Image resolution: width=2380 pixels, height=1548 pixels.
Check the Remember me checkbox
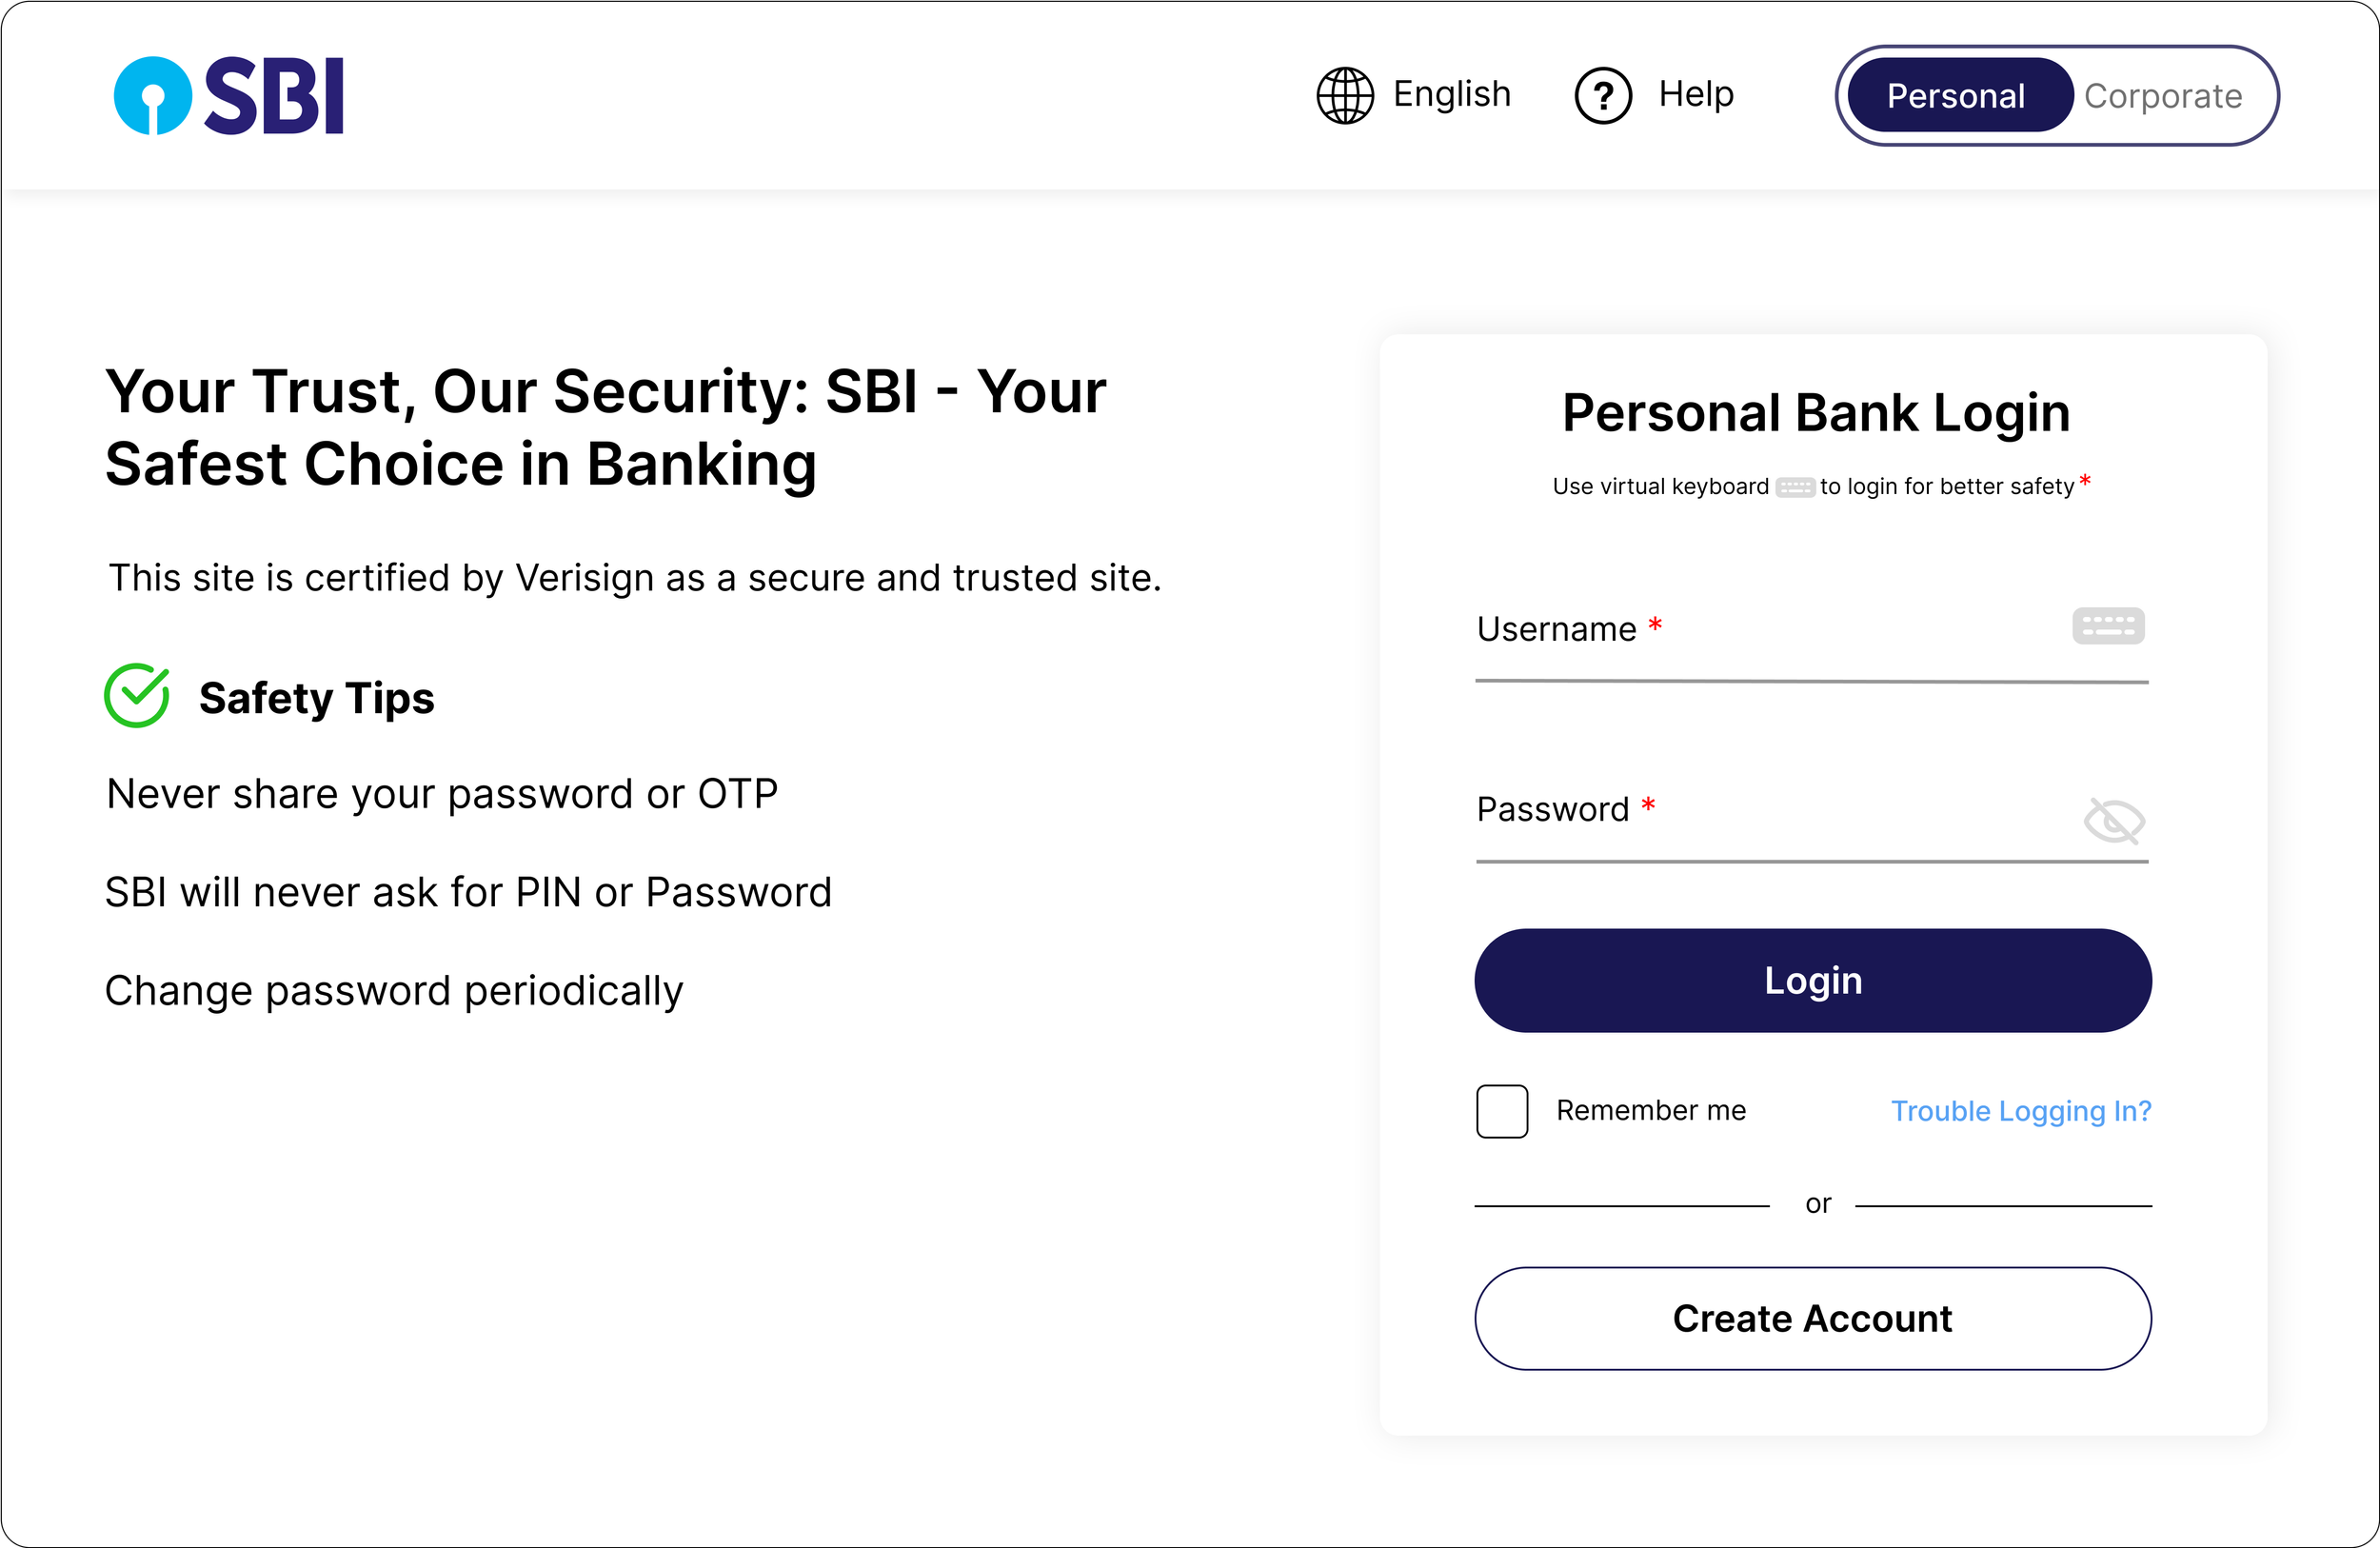(x=1501, y=1111)
